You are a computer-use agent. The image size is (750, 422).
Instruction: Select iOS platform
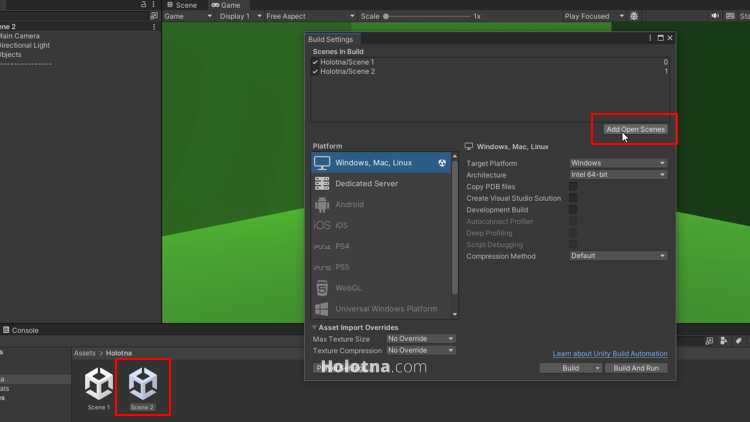click(x=381, y=225)
